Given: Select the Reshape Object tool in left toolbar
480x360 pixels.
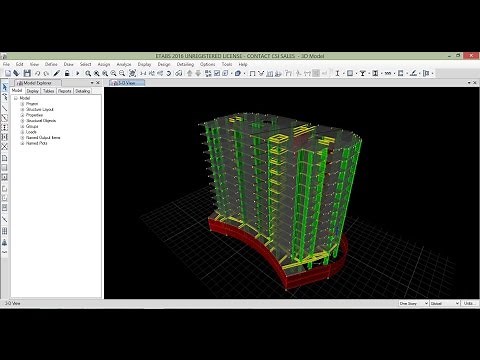Looking at the screenshot, I should [x=5, y=97].
